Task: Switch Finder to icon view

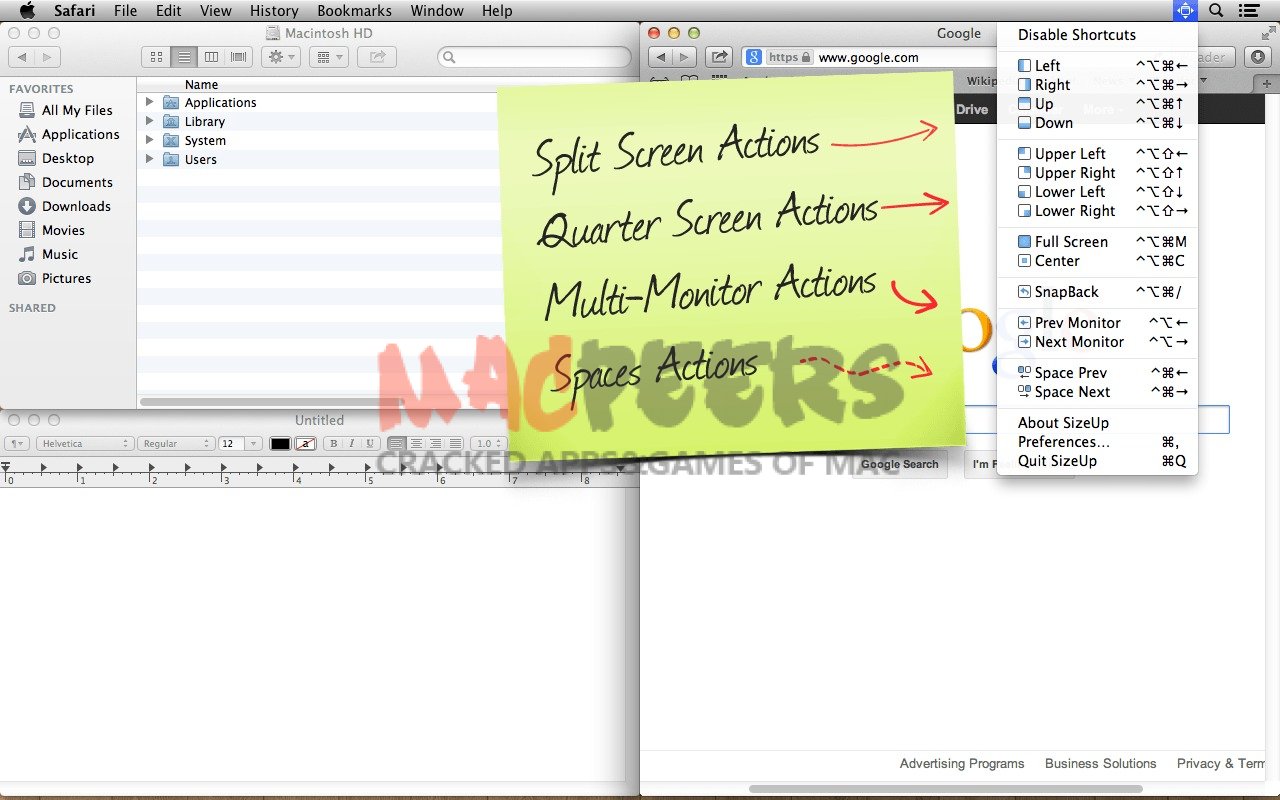Action: (x=156, y=58)
